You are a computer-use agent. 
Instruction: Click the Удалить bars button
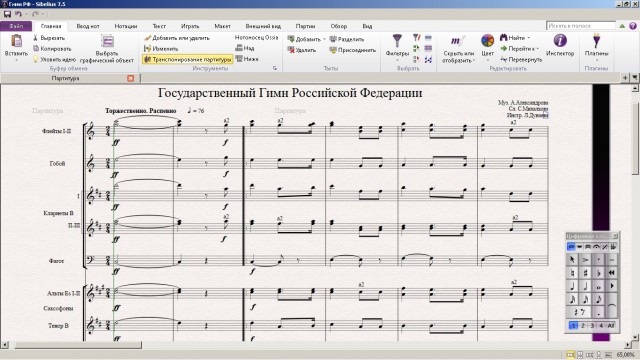pyautogui.click(x=302, y=50)
